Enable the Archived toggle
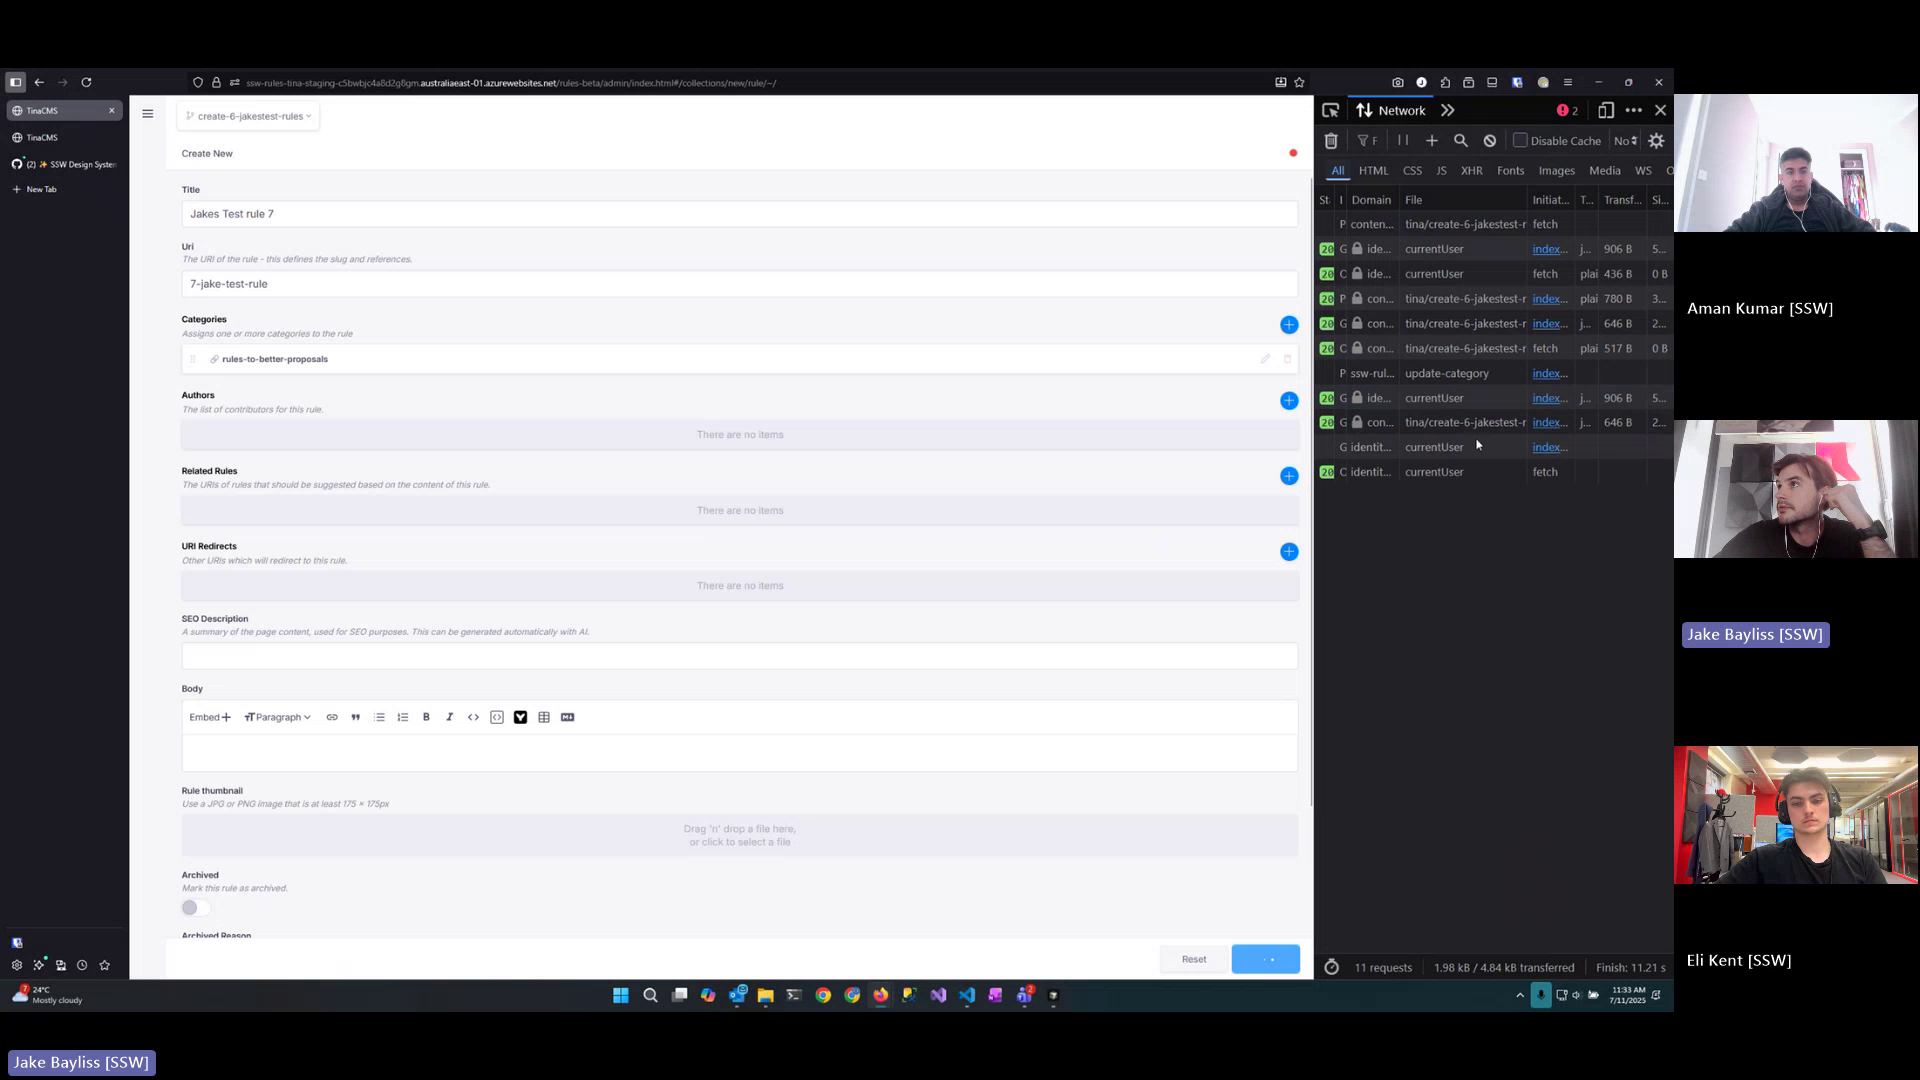Screen dimensions: 1920x1080 point(195,907)
